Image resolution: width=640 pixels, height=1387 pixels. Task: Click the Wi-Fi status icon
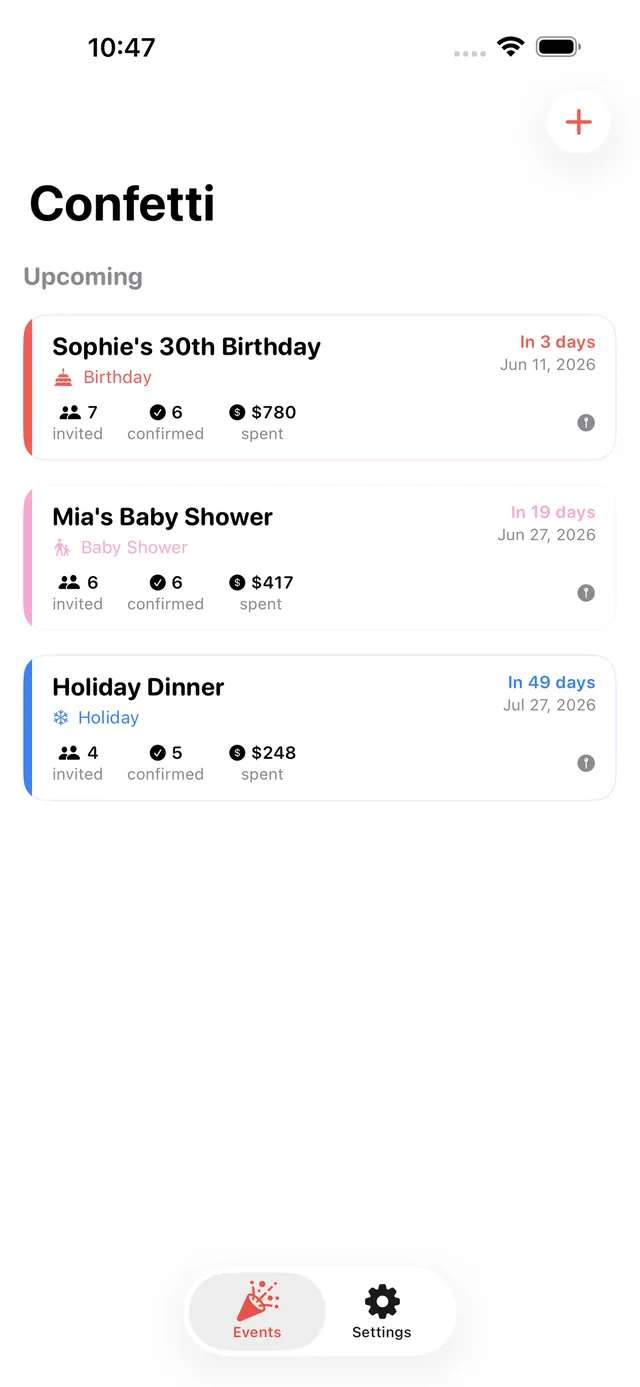511,46
